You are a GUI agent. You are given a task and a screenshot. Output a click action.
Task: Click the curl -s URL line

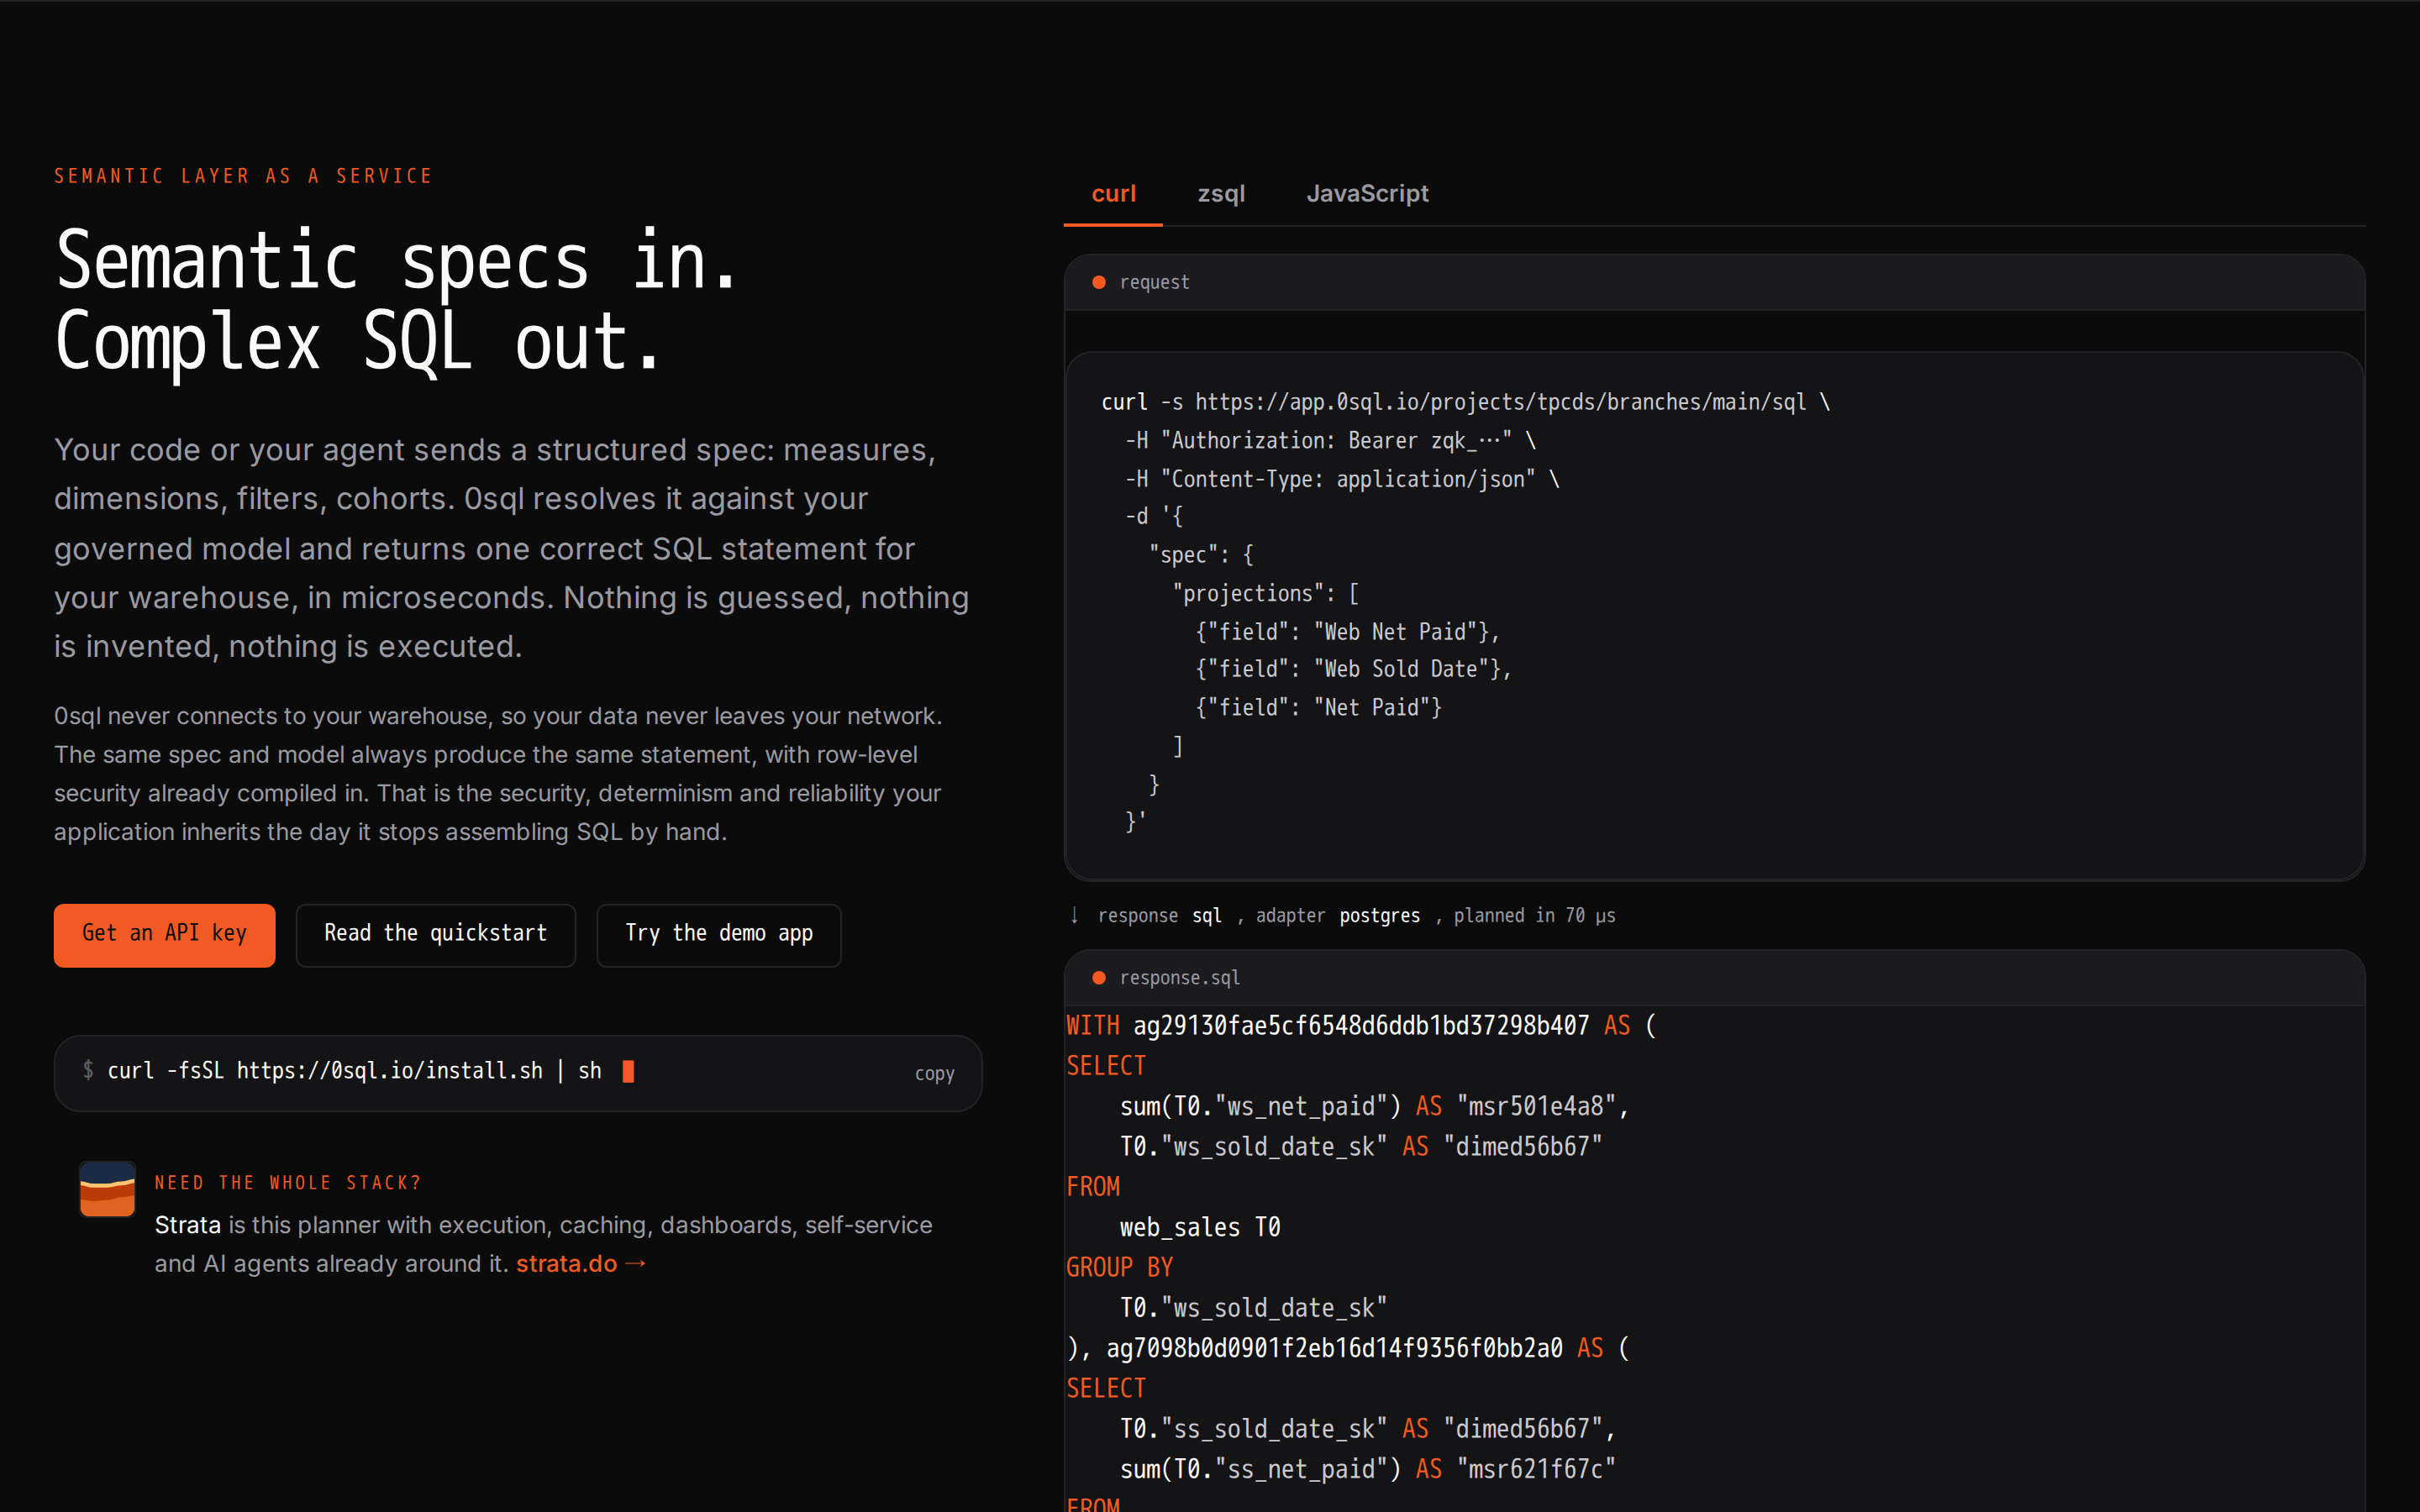coord(1465,402)
